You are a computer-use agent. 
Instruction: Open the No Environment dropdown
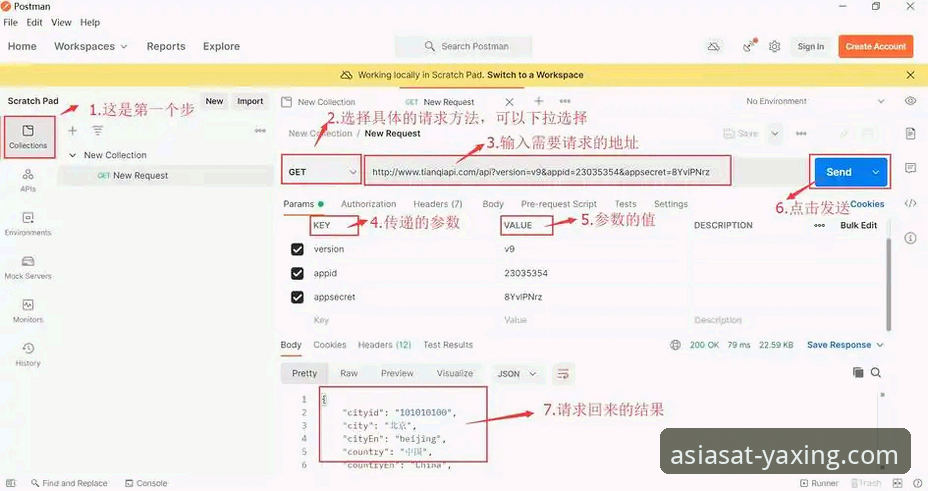(815, 101)
